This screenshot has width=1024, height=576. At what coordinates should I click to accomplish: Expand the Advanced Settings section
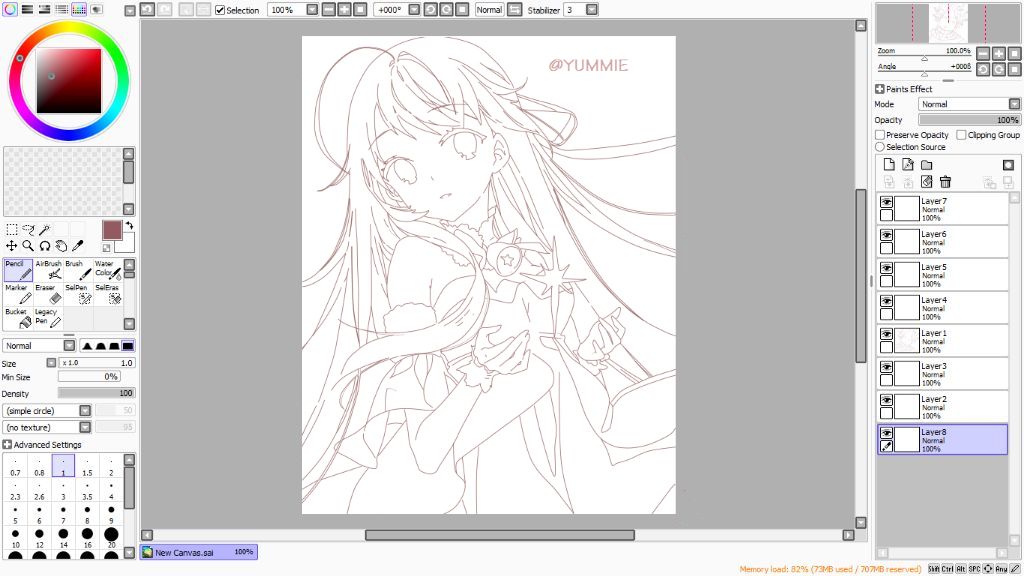[8, 445]
